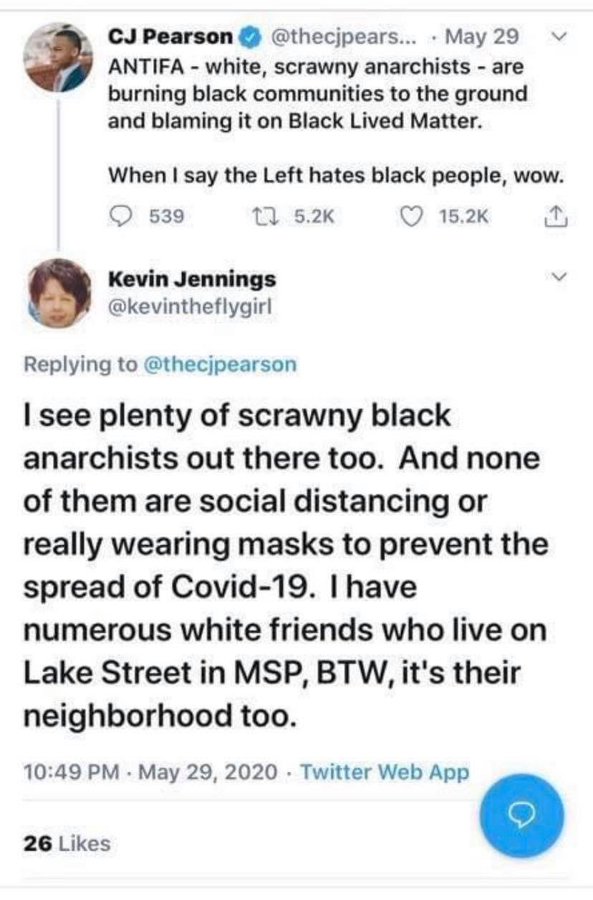Open the @kevintheflygirl handle
593x900 pixels.
(190, 307)
